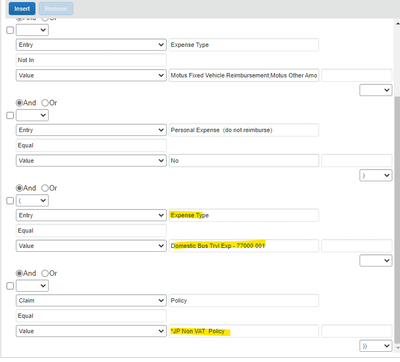Click the Personal Expense (do not reimburse) field
Image resolution: width=400 pixels, height=362 pixels.
(x=244, y=130)
